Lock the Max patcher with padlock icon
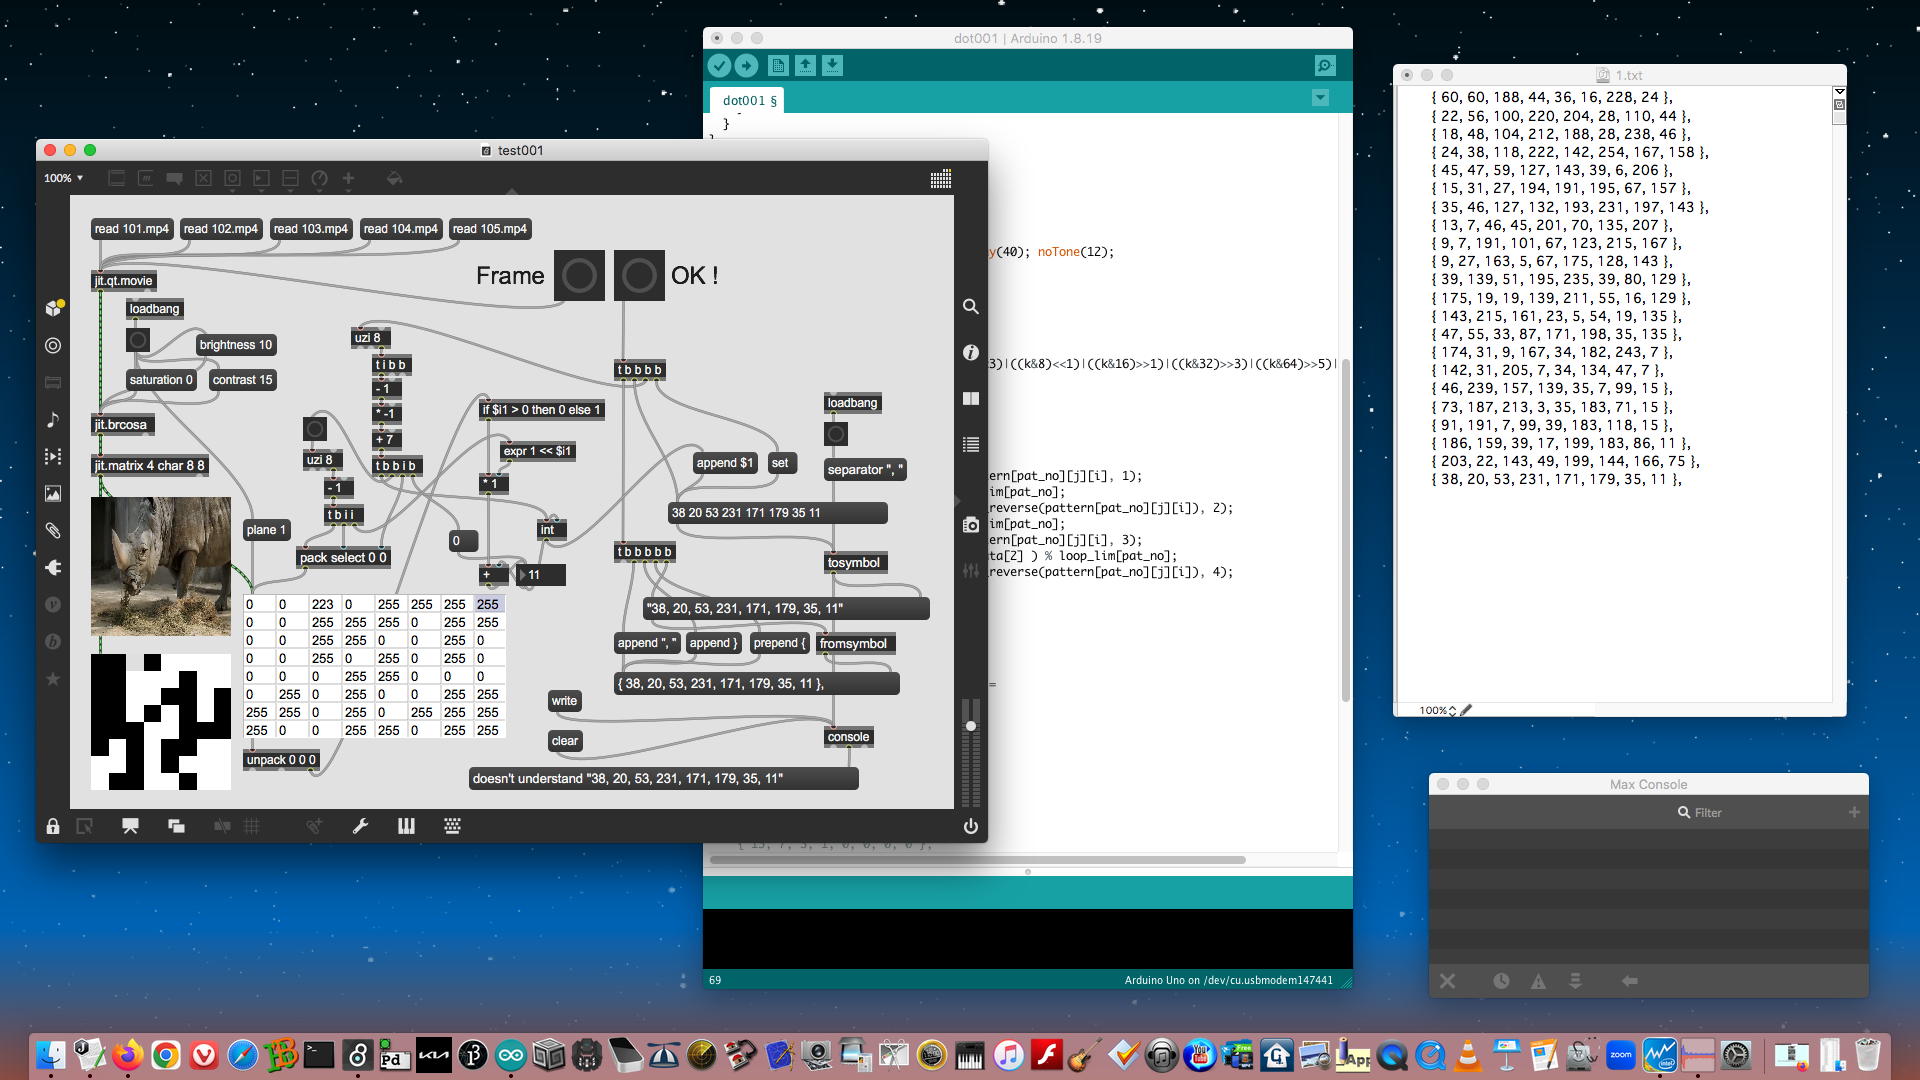 click(x=53, y=826)
